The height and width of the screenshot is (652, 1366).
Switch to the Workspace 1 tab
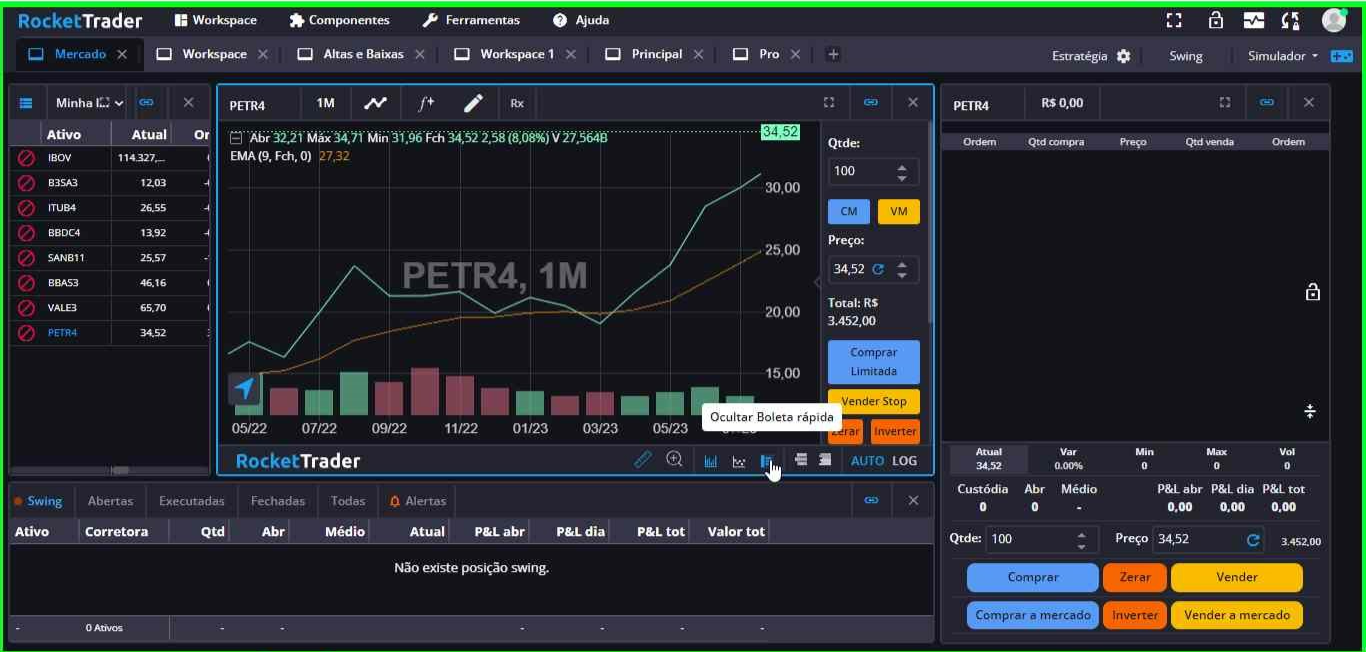click(x=517, y=54)
